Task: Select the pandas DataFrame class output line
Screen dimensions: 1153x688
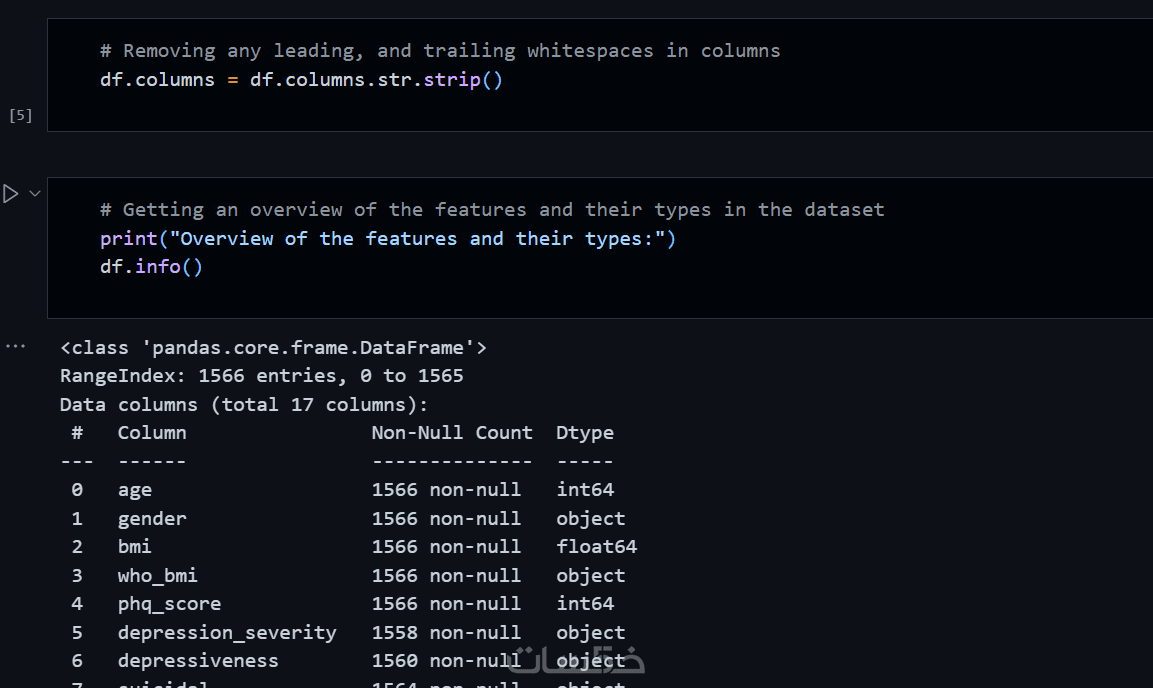Action: pos(273,348)
